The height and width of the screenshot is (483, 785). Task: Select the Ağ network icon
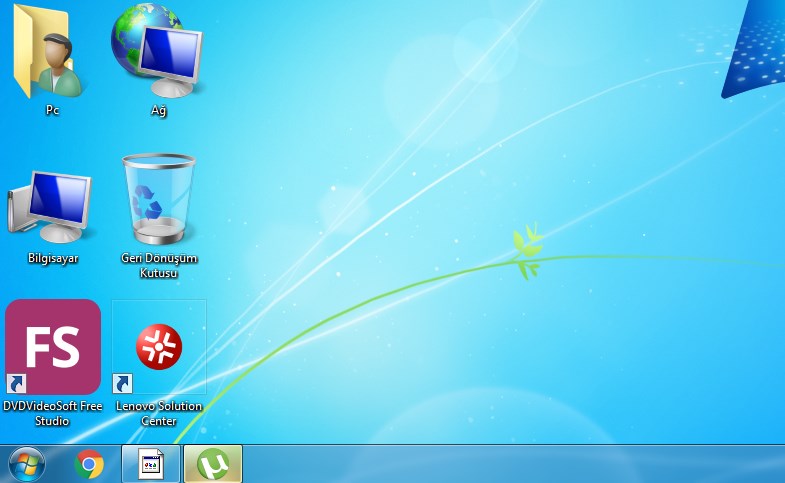point(157,50)
